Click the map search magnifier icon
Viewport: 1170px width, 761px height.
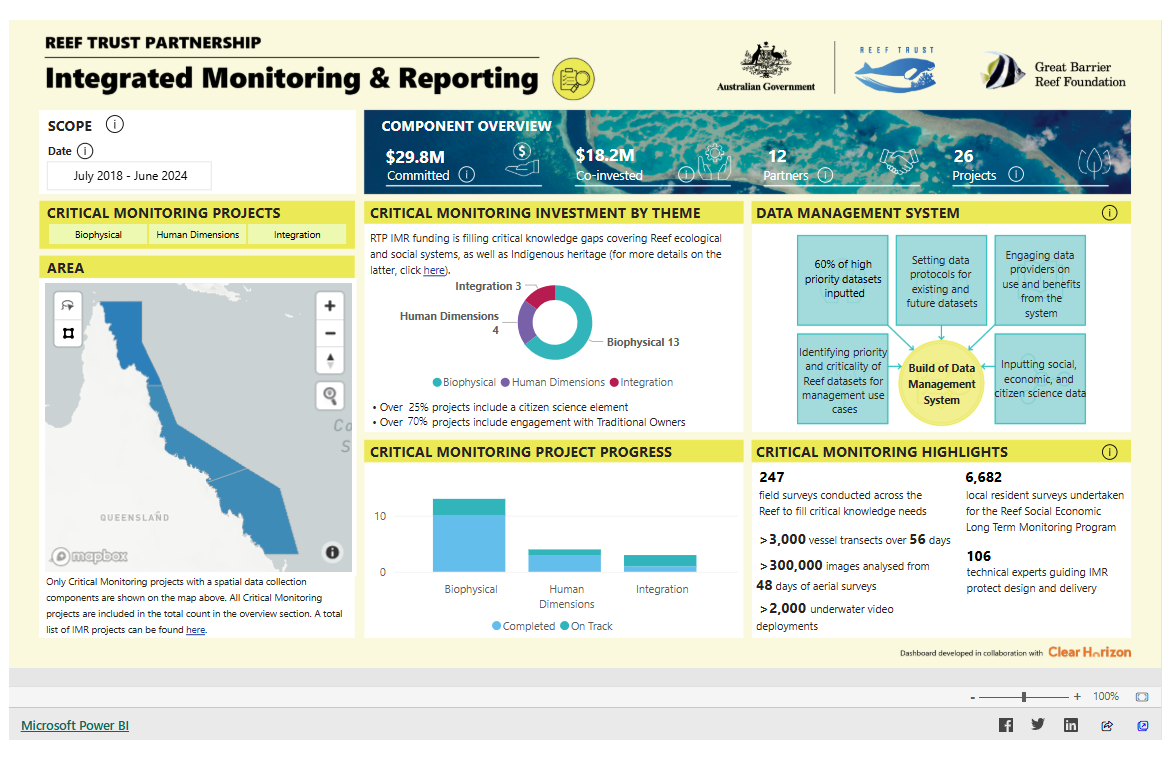tap(330, 396)
